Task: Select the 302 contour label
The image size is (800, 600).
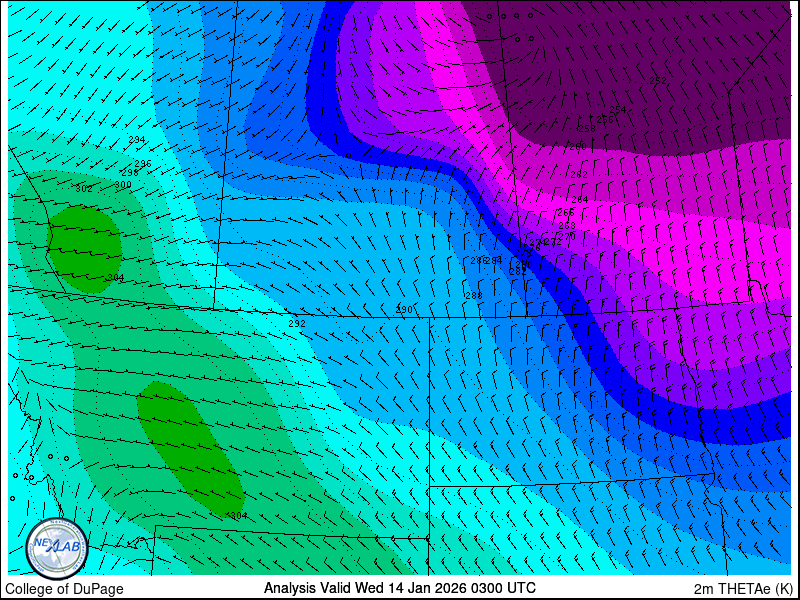Action: coord(84,189)
